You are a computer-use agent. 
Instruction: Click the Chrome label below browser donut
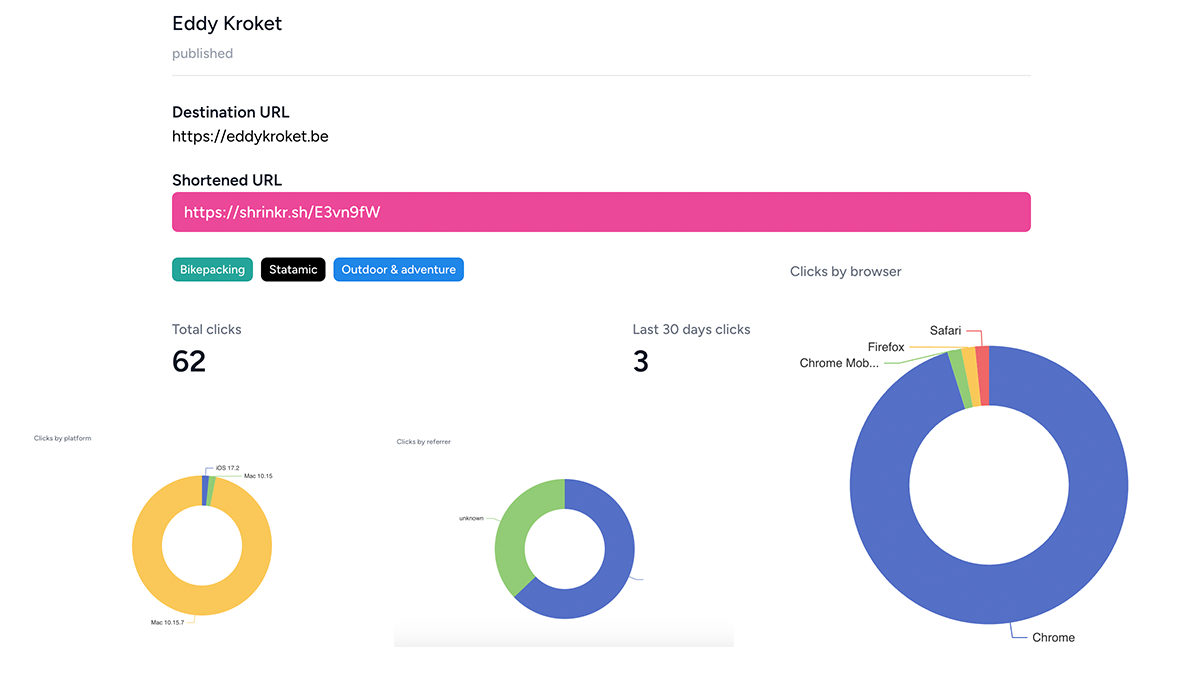pyautogui.click(x=1053, y=637)
